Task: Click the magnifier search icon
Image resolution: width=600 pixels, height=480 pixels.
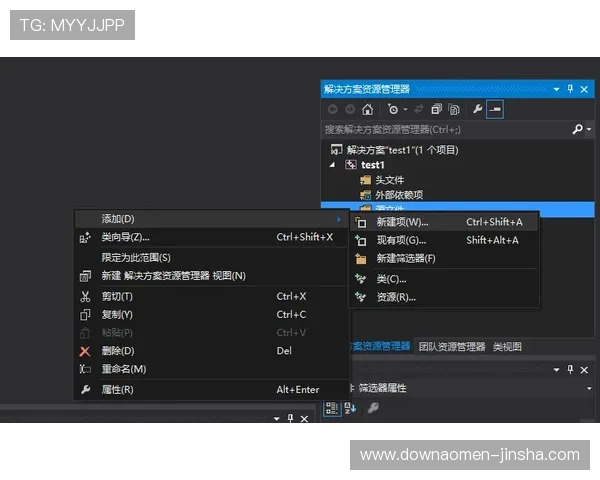Action: (577, 129)
